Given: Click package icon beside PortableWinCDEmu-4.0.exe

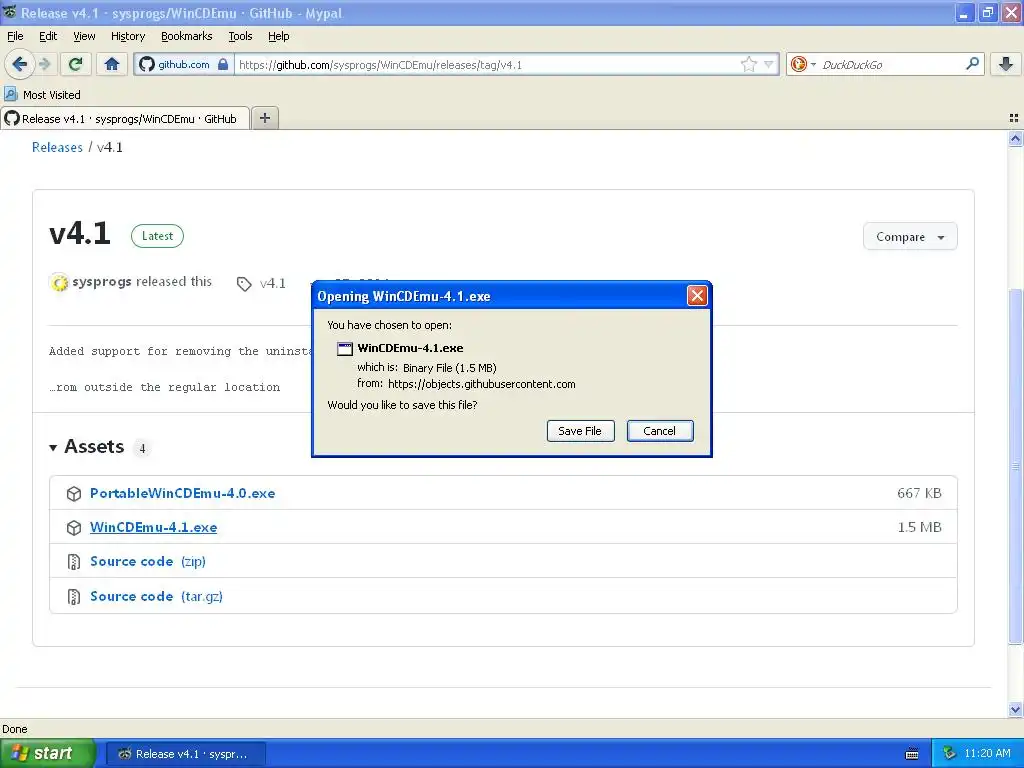Looking at the screenshot, I should (x=74, y=494).
